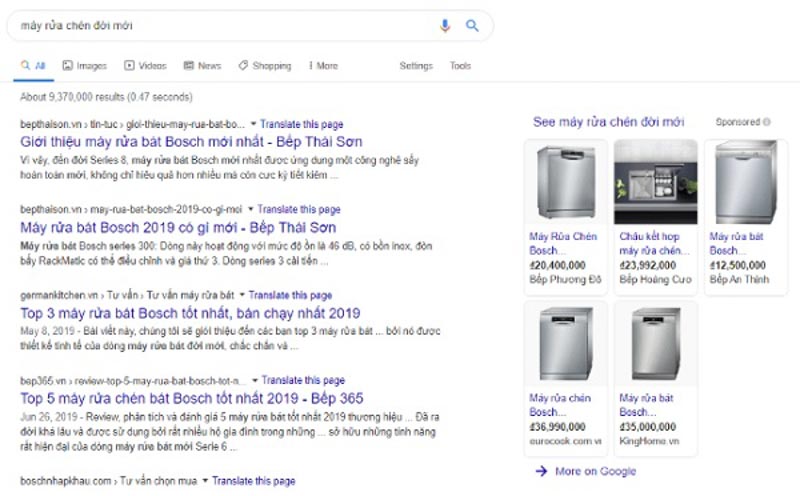
Task: Open dropdown arrow beside bep365.vn breadcrumb
Action: 255,380
